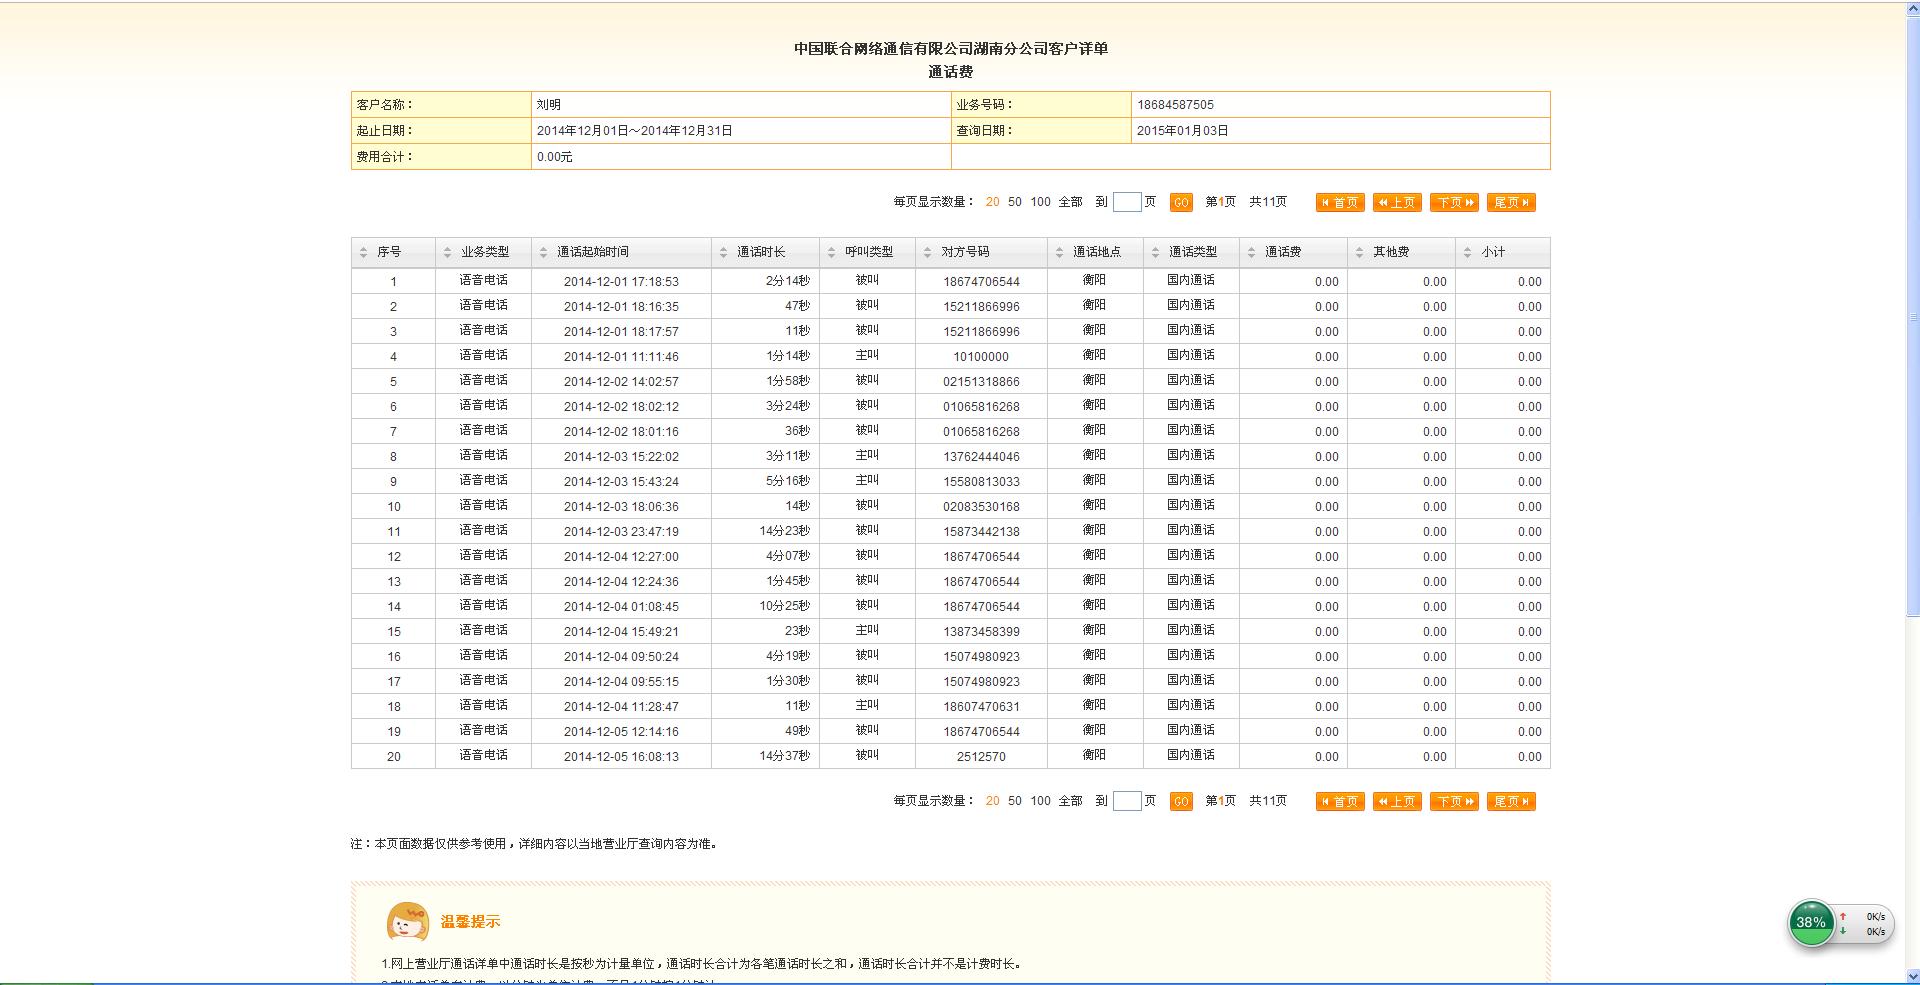This screenshot has height=985, width=1920.
Task: Click sort icon on 序号 column
Action: click(363, 253)
